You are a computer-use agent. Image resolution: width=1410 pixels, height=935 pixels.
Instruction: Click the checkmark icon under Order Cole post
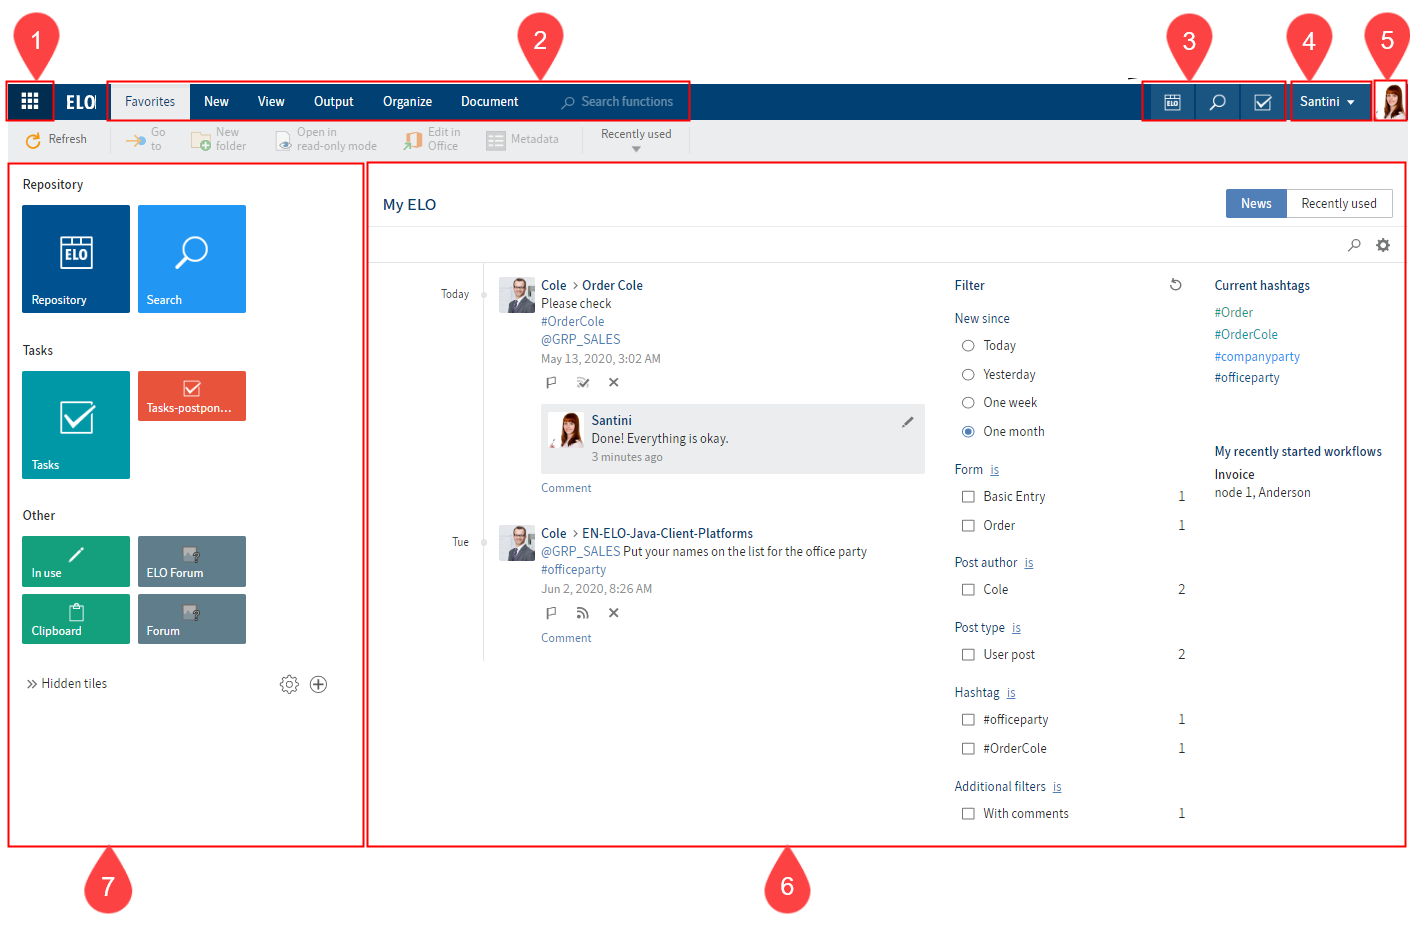tap(583, 383)
